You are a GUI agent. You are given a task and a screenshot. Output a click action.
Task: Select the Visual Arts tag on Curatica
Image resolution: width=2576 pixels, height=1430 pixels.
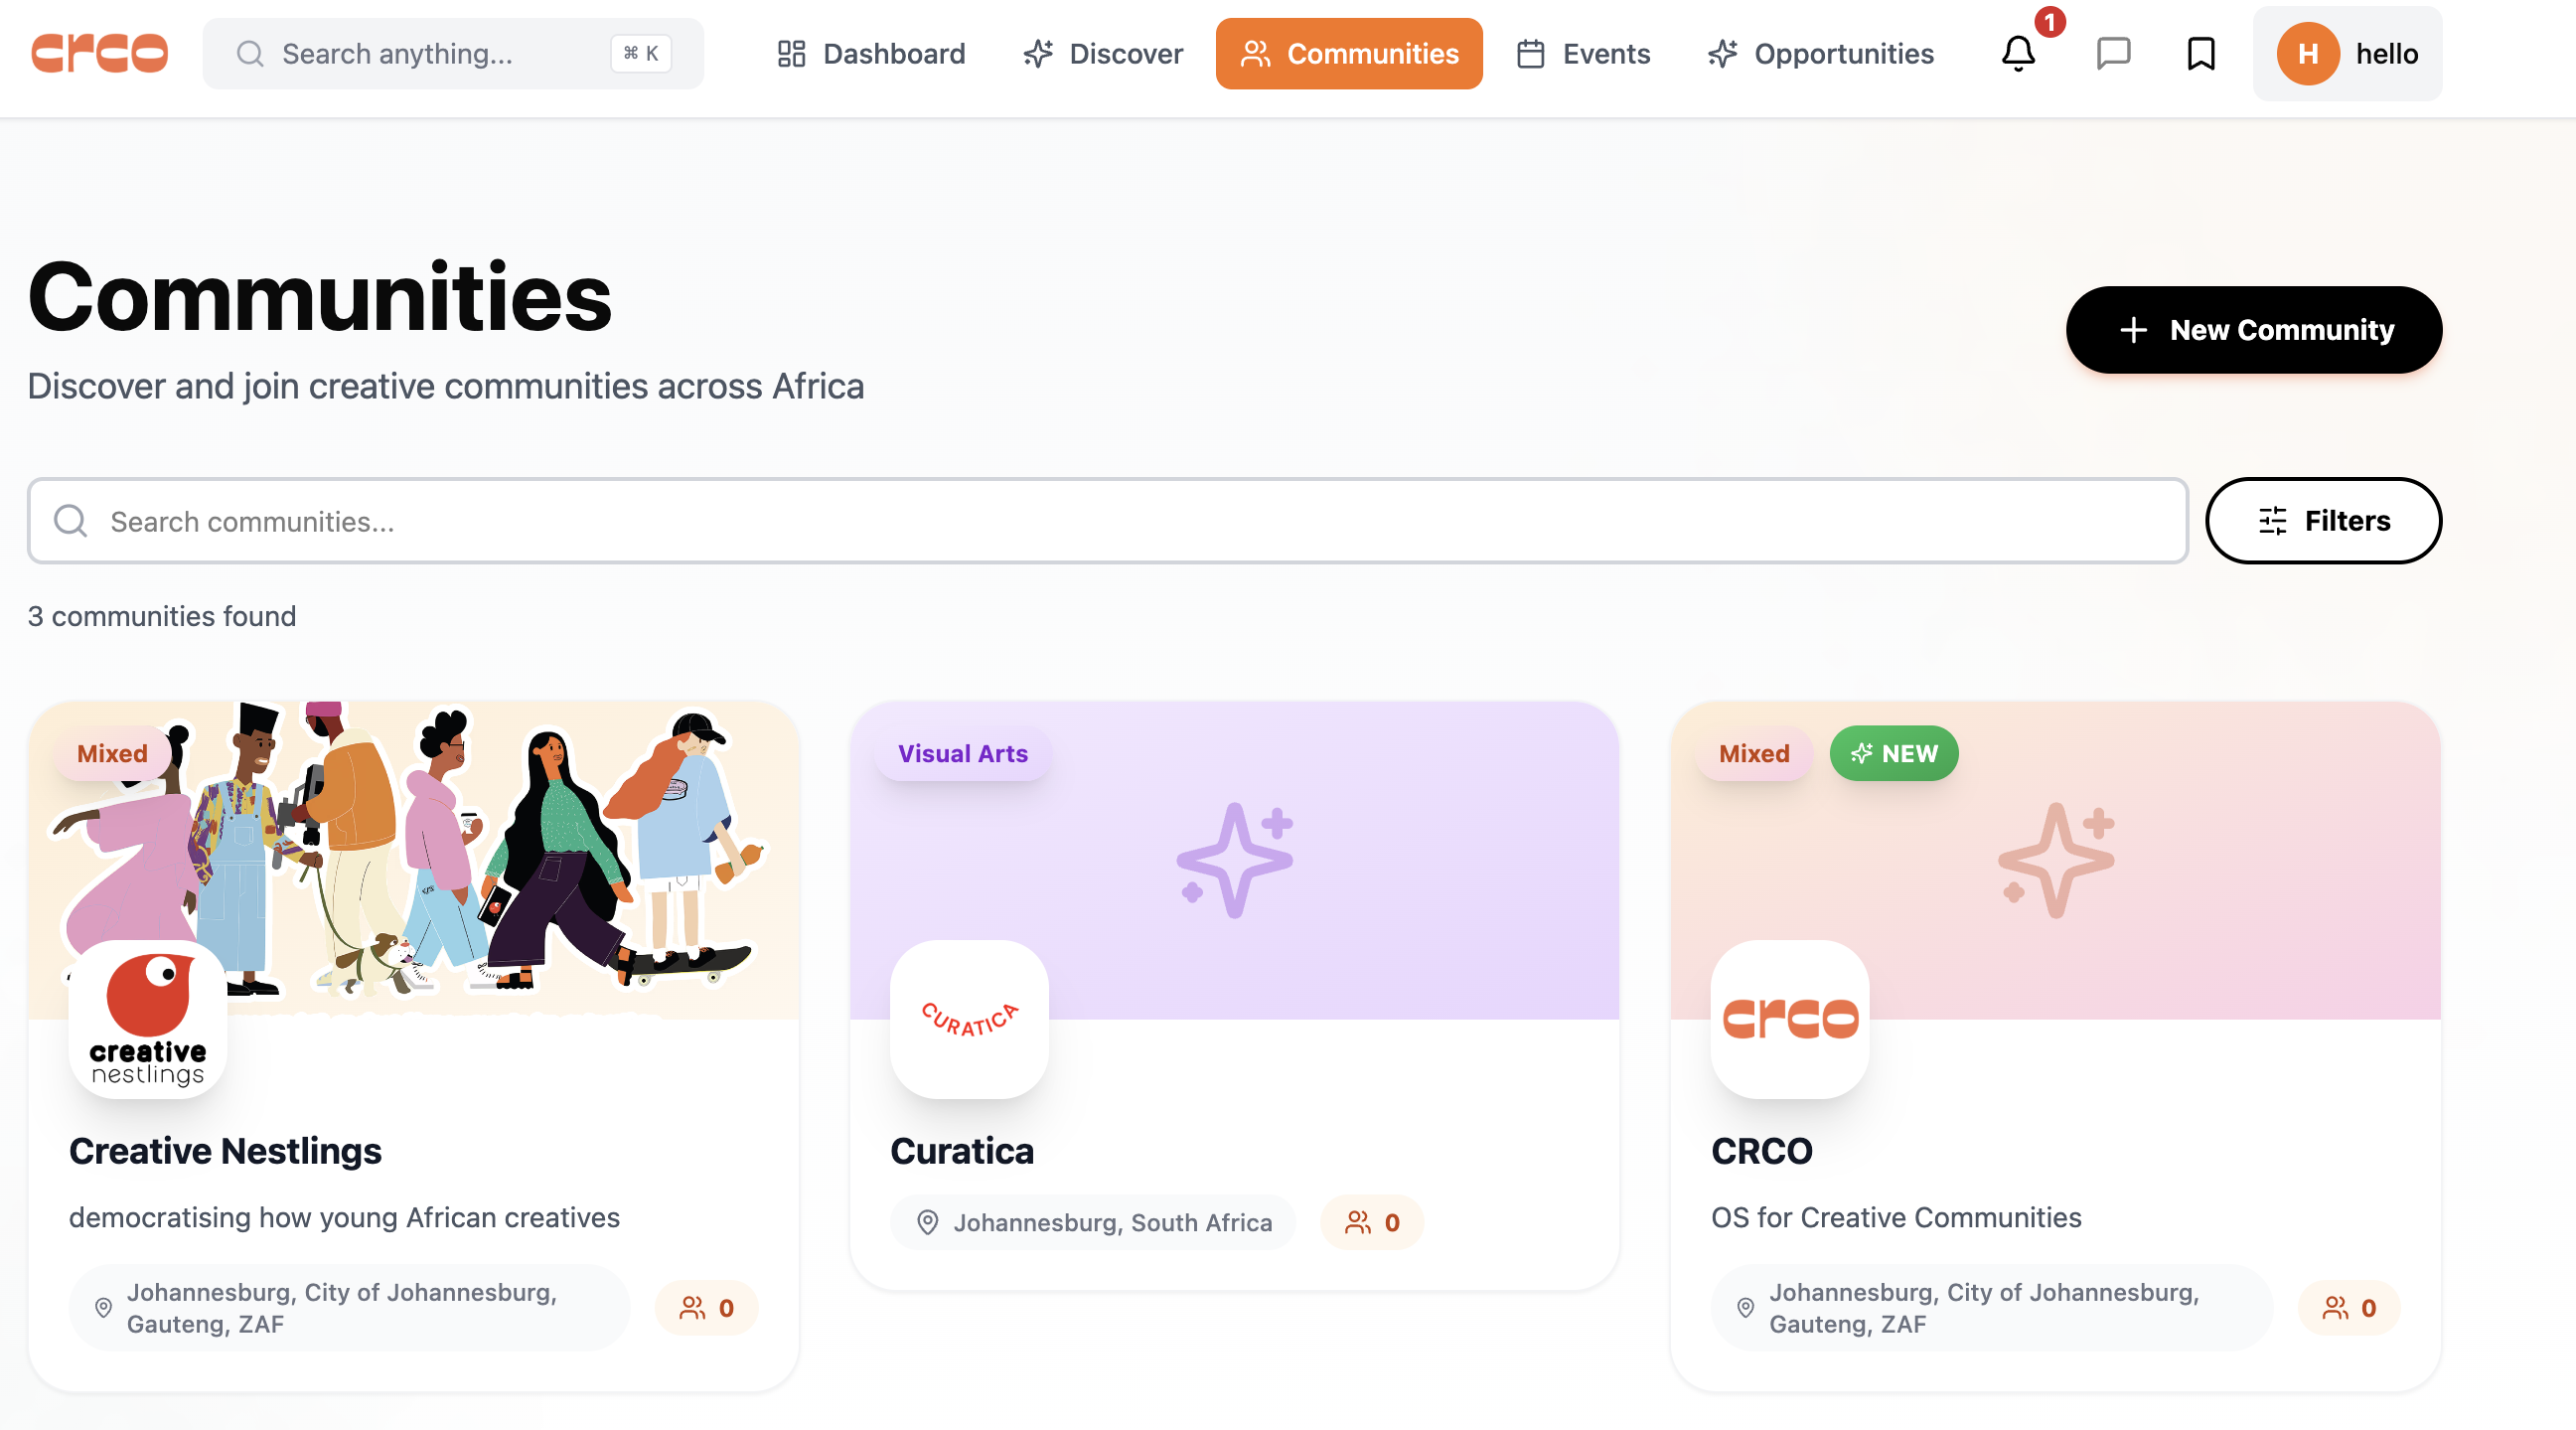[x=962, y=753]
